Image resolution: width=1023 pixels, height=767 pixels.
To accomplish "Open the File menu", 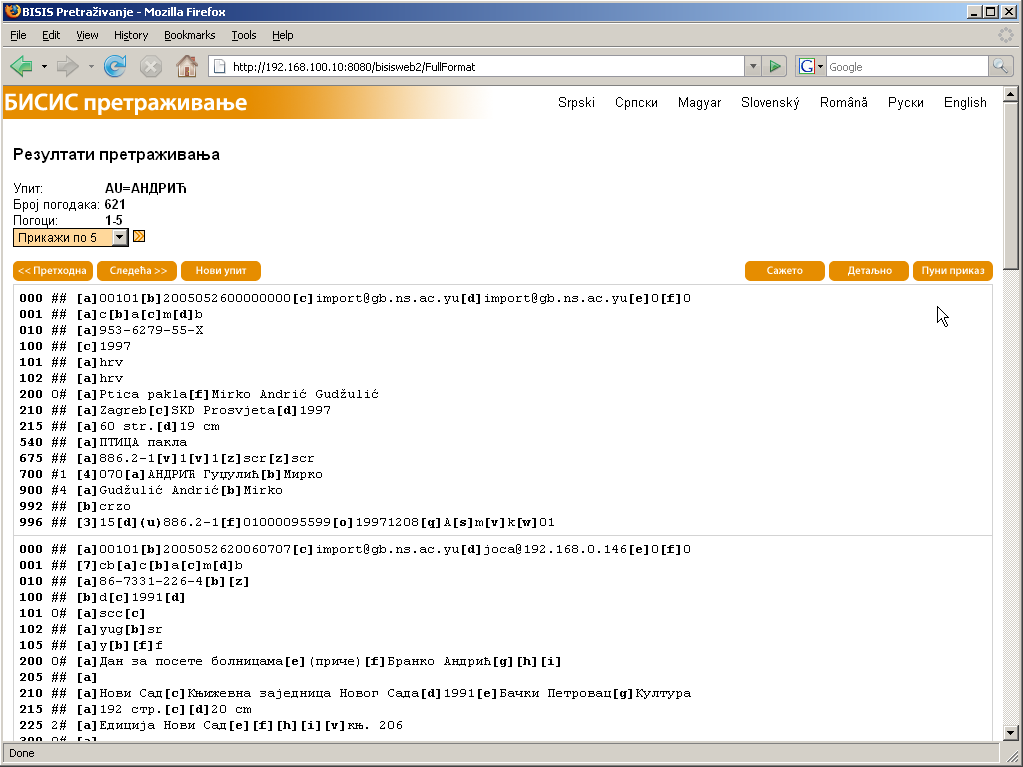I will coord(18,35).
